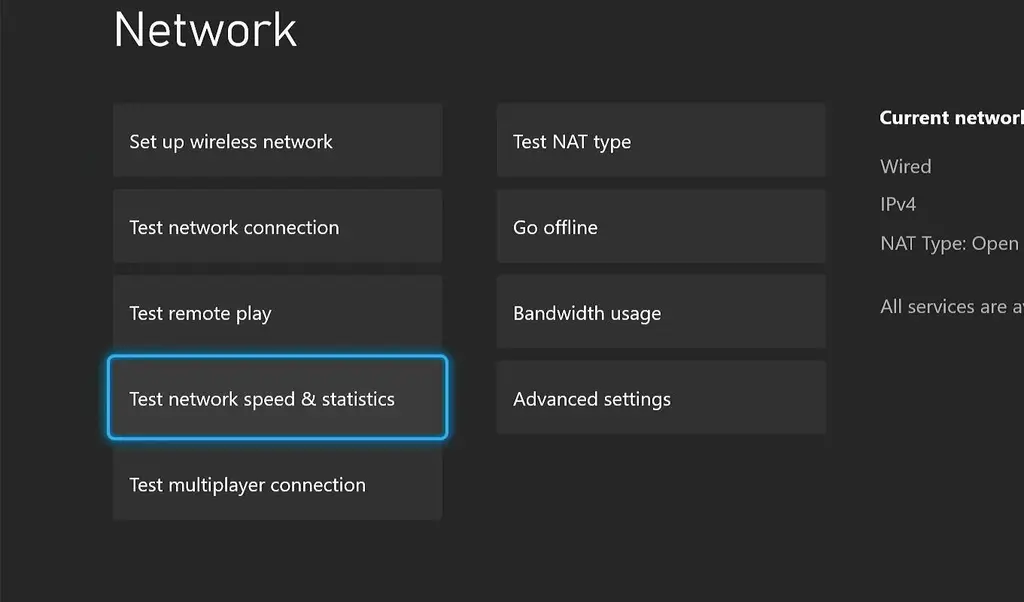Image resolution: width=1024 pixels, height=602 pixels.
Task: Open Bandwidth usage settings
Action: pyautogui.click(x=661, y=312)
